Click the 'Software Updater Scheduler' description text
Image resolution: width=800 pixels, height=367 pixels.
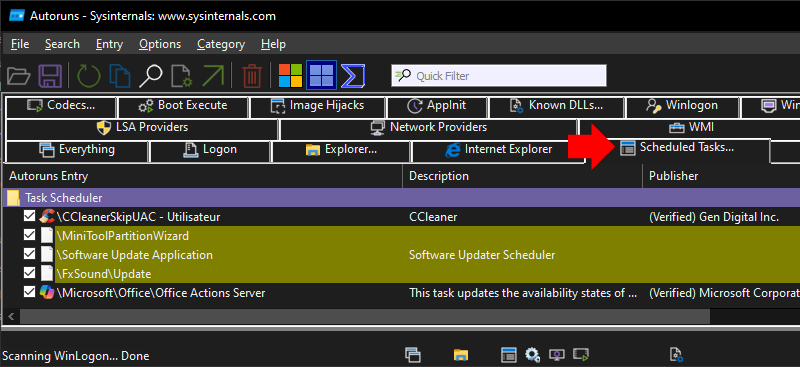(x=482, y=255)
